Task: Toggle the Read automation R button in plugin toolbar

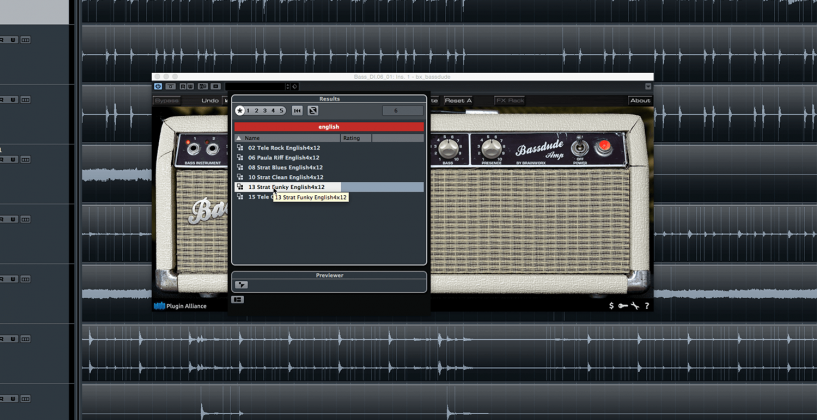Action: (183, 87)
